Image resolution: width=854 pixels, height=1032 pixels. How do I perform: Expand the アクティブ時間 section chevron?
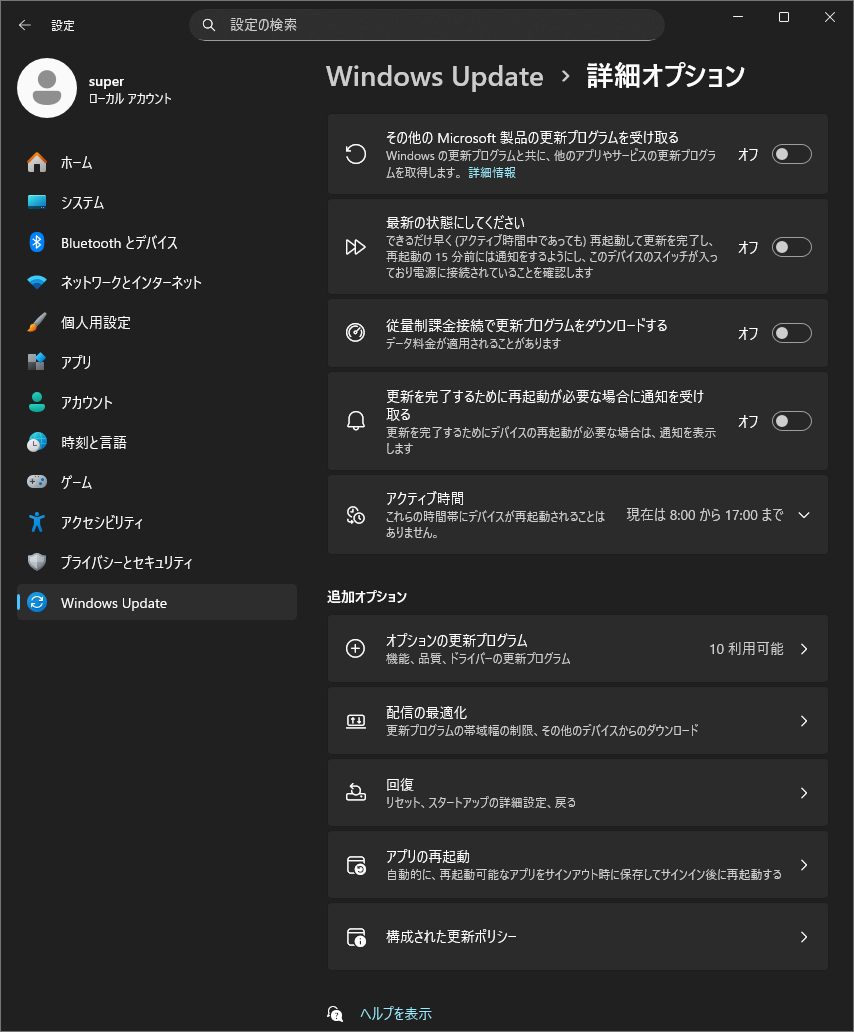804,515
